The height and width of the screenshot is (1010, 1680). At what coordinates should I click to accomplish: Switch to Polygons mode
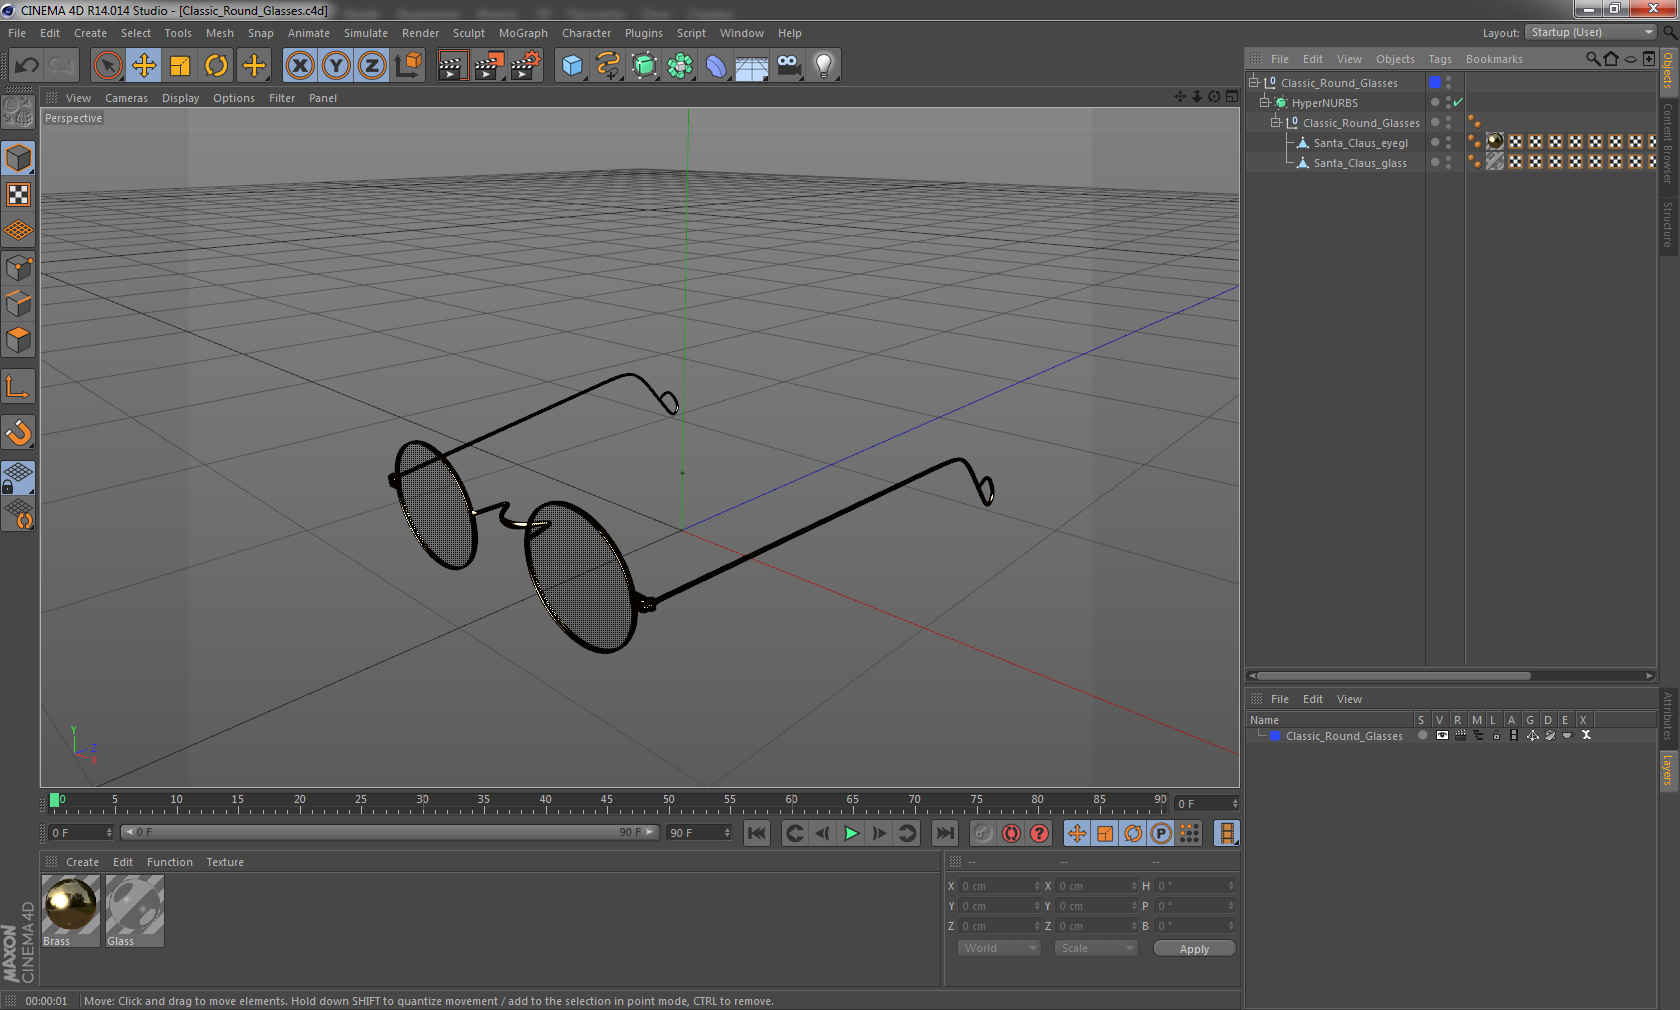[18, 340]
